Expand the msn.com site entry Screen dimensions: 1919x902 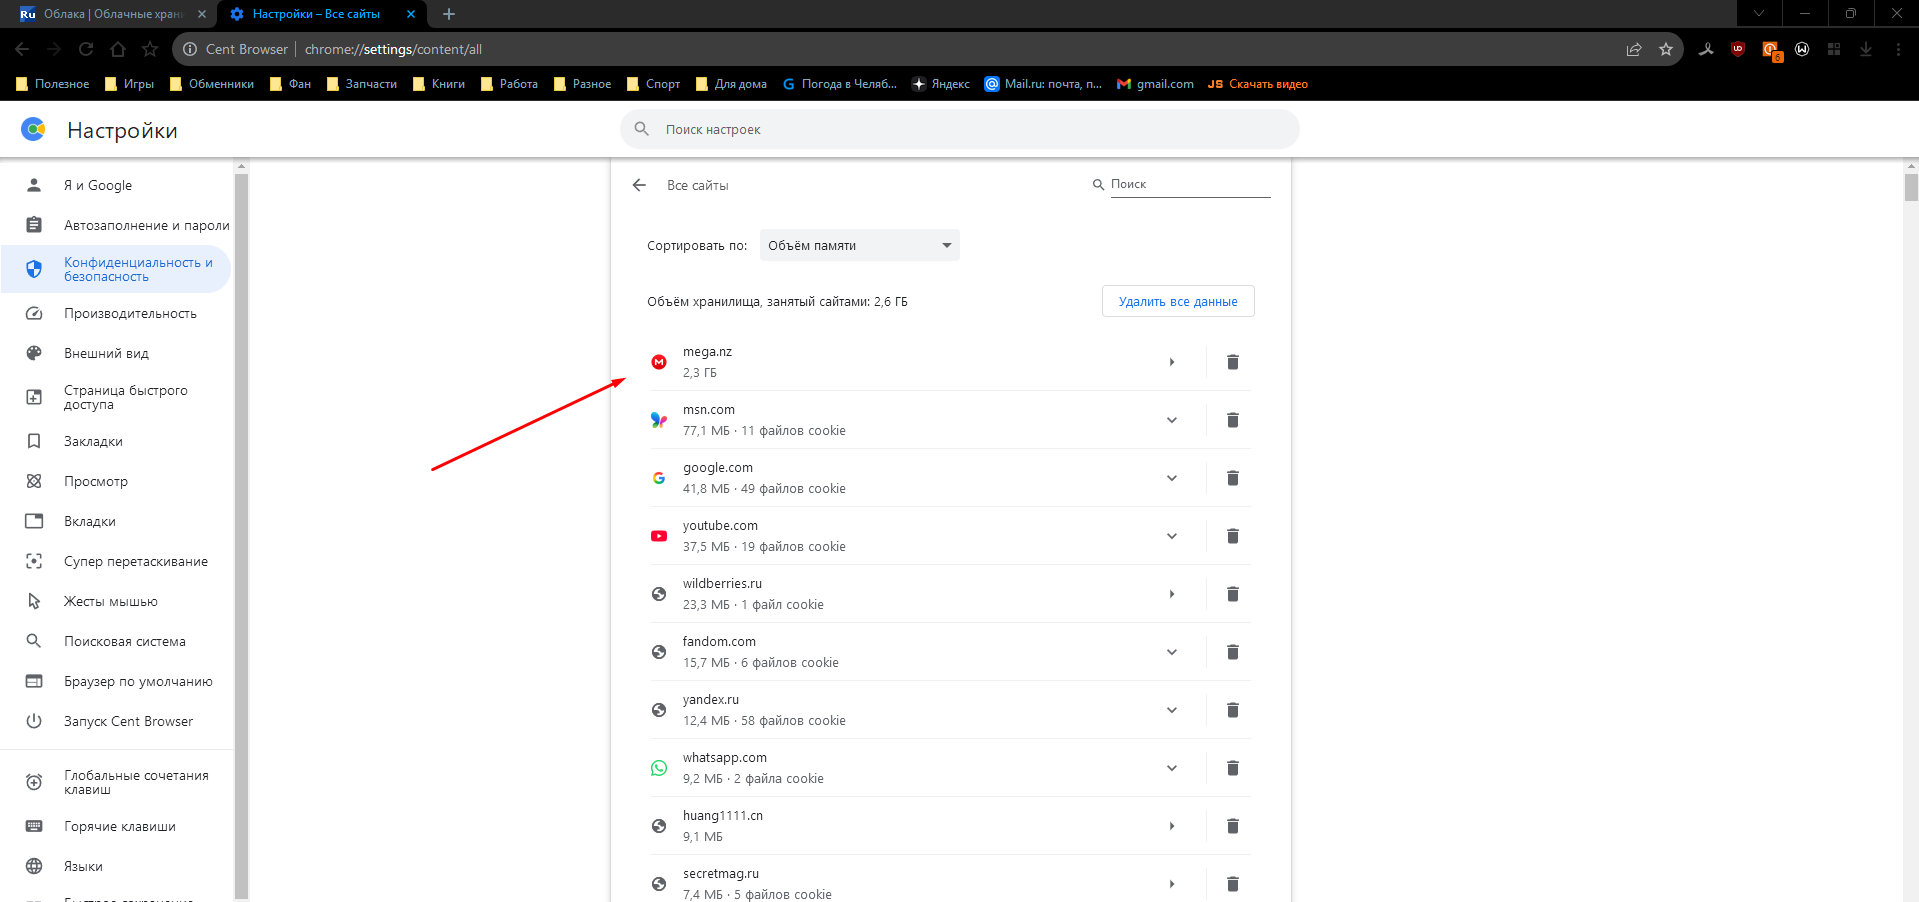pos(1171,420)
